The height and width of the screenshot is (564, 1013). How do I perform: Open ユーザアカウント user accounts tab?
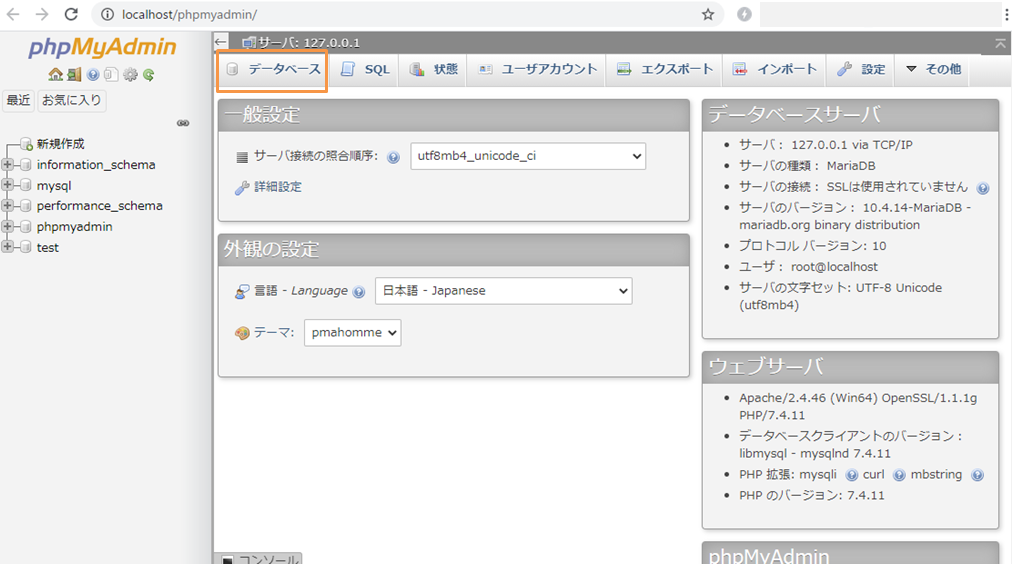pyautogui.click(x=537, y=69)
